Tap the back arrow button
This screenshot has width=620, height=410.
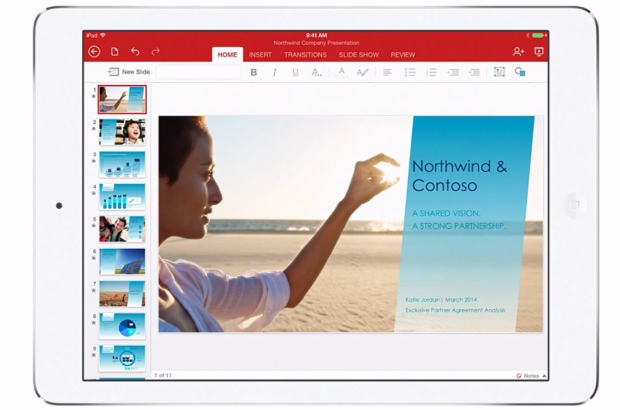tap(95, 52)
